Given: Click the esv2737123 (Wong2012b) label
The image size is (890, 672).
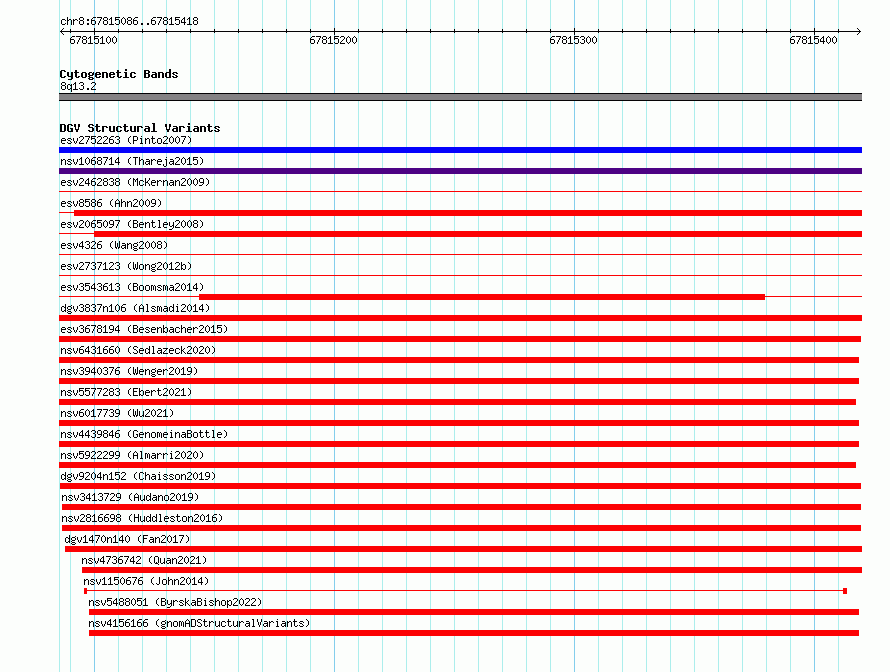Looking at the screenshot, I should pyautogui.click(x=126, y=266).
